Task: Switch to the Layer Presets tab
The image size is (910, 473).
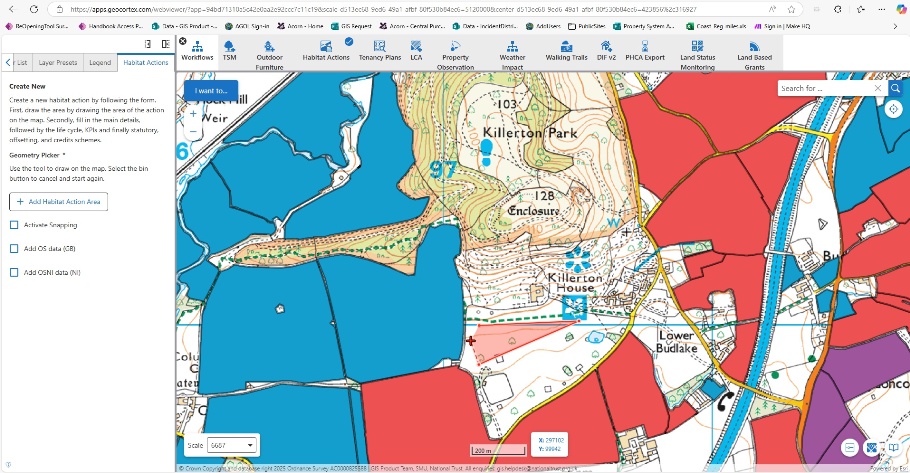Action: point(58,62)
